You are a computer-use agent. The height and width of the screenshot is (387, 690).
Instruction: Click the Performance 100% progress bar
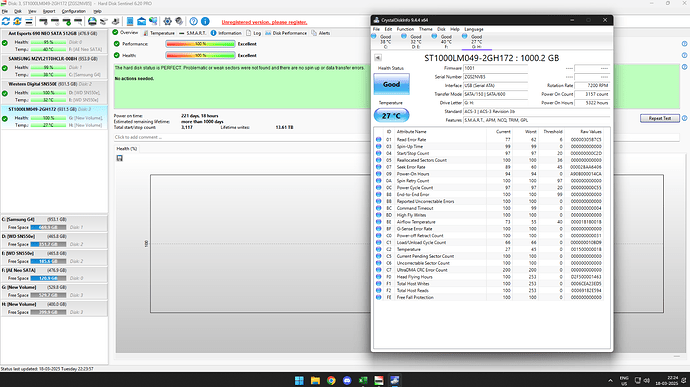[200, 44]
